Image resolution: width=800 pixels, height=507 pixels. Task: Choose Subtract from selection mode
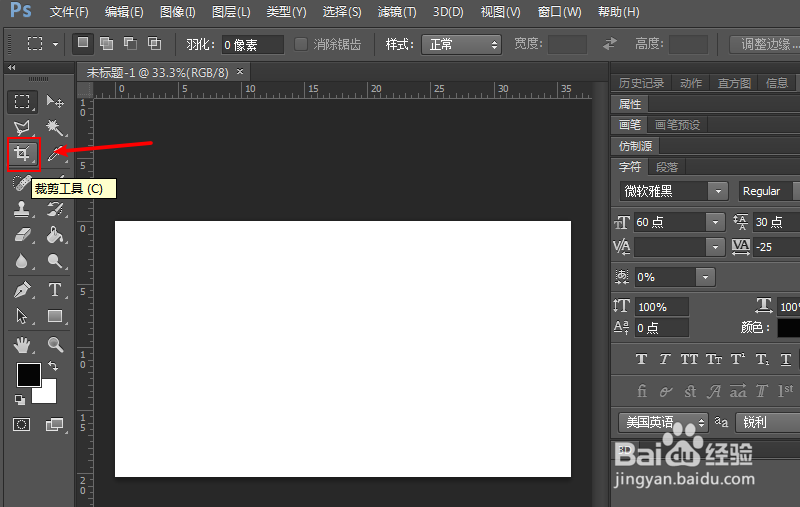131,44
